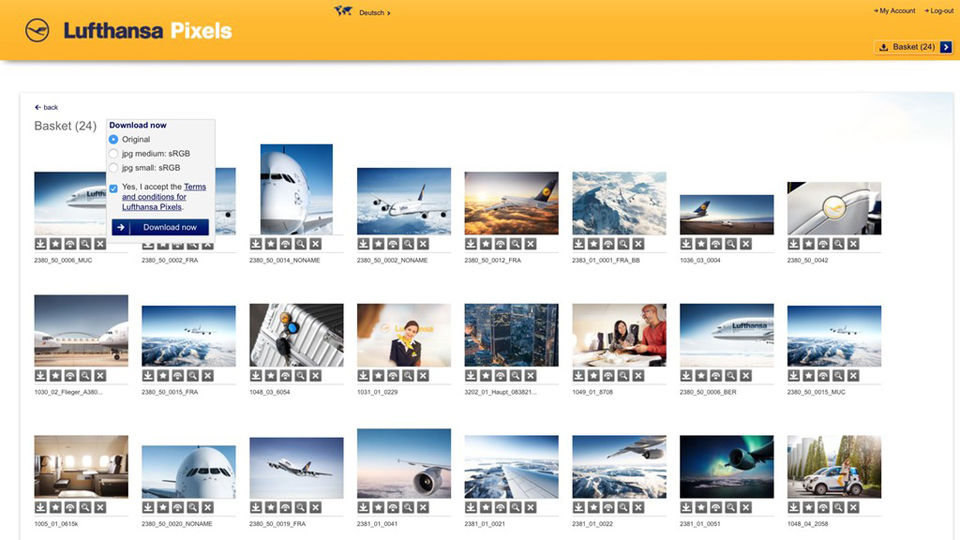Download image 2380_50_0020_NONAME
The image size is (960, 540).
click(x=148, y=507)
